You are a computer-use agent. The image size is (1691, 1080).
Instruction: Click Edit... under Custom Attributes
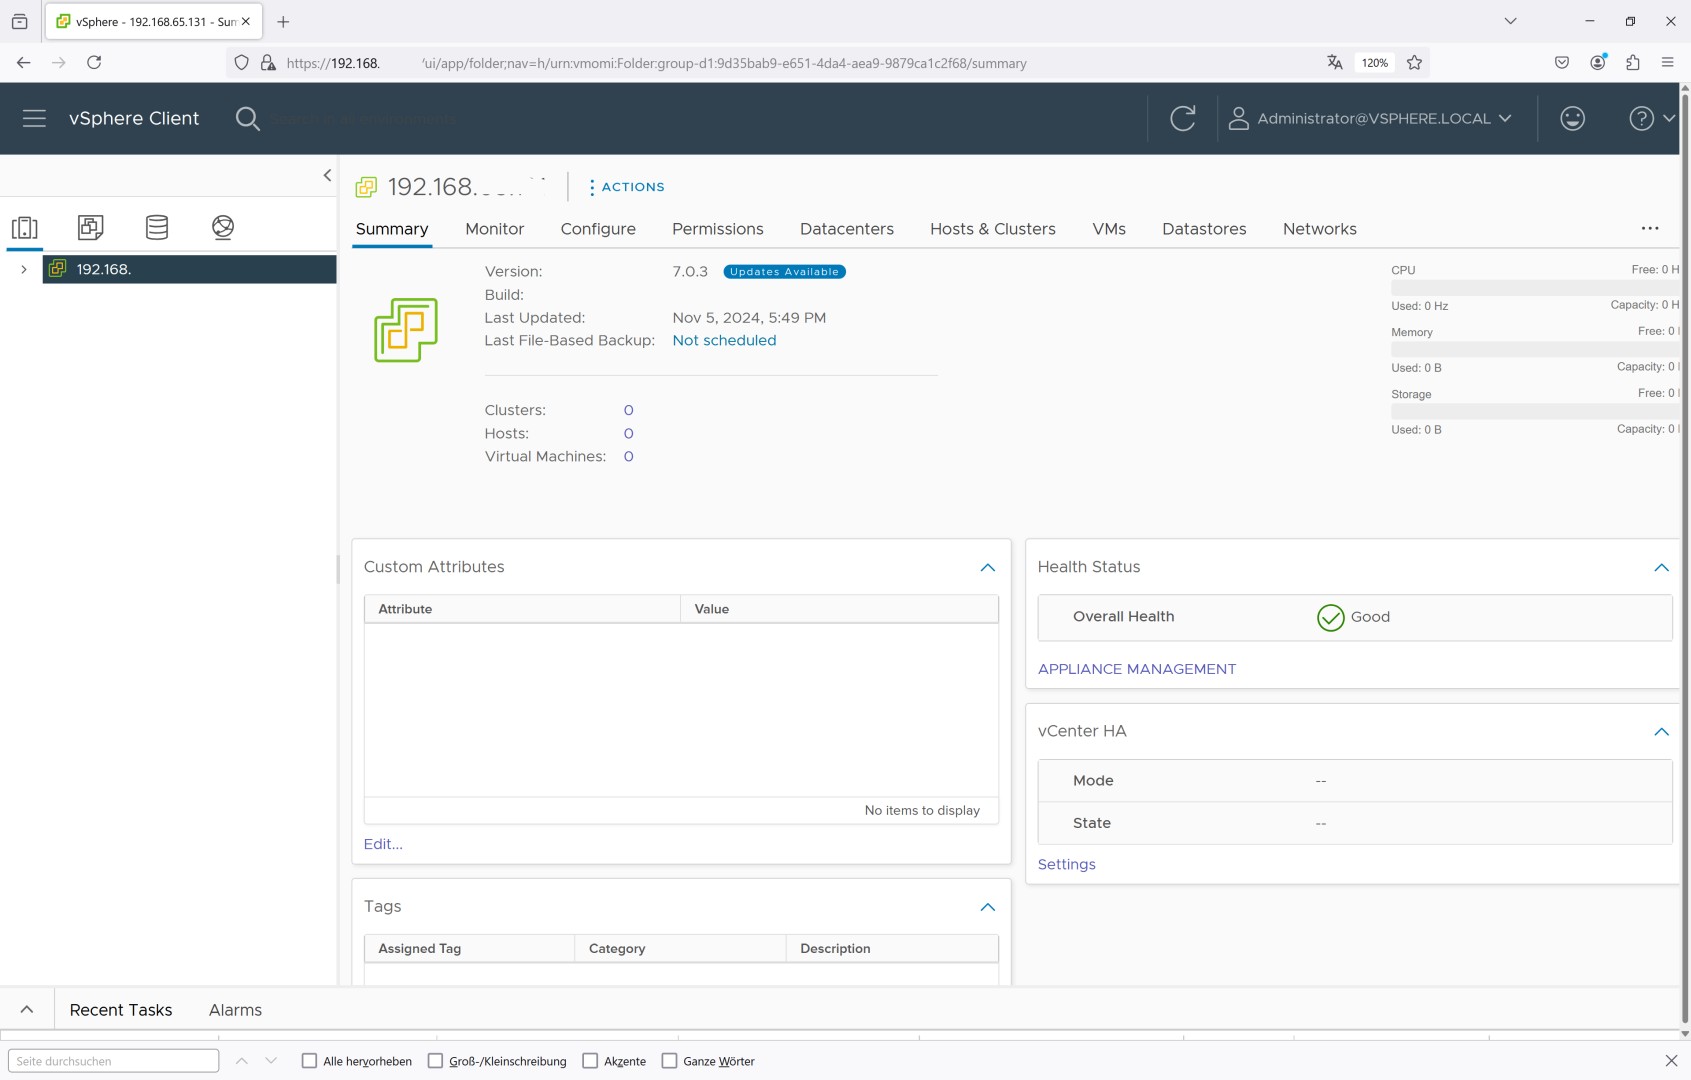pyautogui.click(x=383, y=844)
